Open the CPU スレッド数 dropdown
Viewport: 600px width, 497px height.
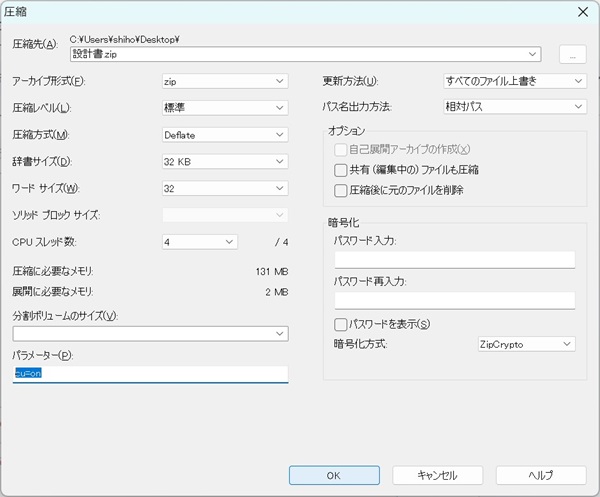pyautogui.click(x=200, y=242)
